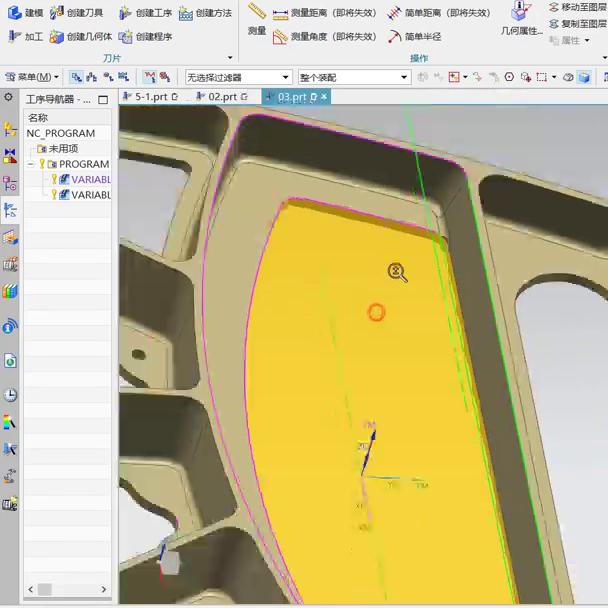Open the History clock icon in sidebar

[x=10, y=395]
